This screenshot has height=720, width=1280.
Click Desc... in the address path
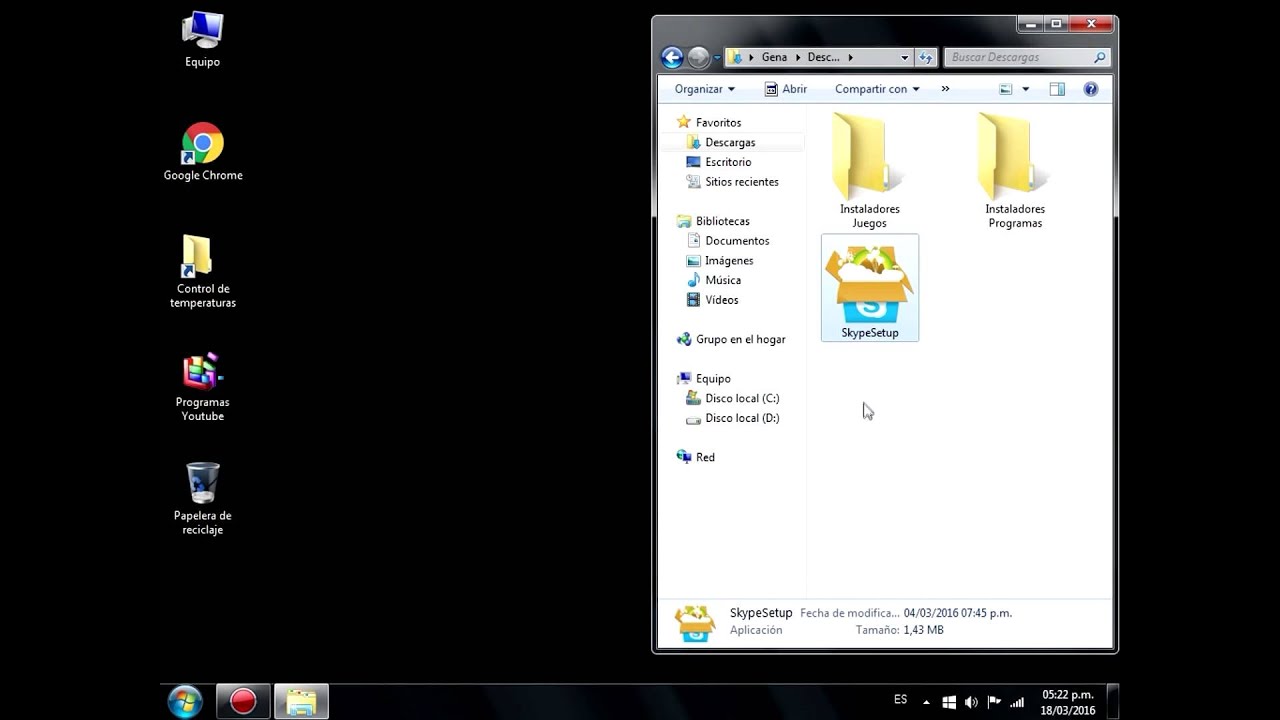(823, 58)
